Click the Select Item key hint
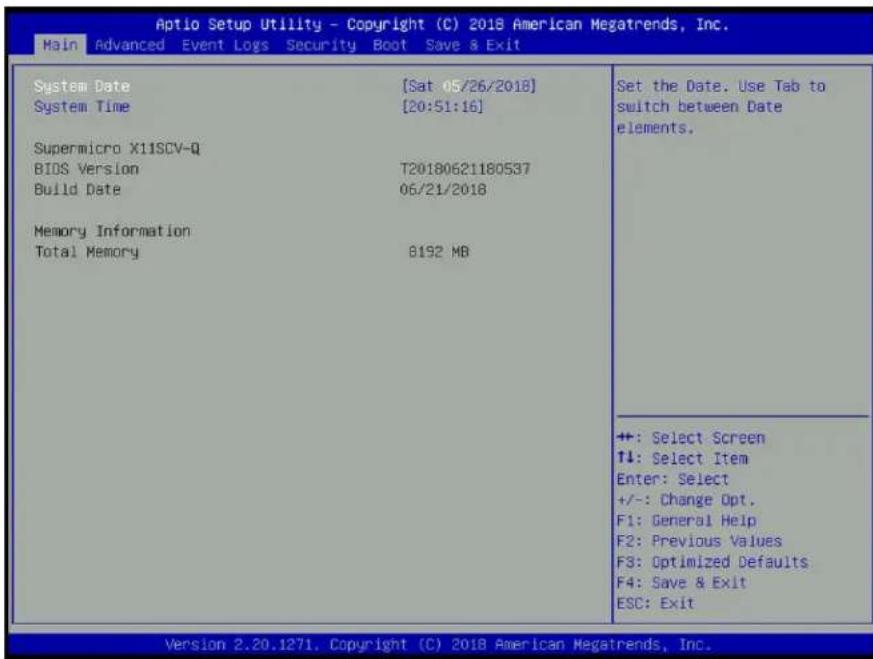The height and width of the screenshot is (659, 873). click(683, 459)
